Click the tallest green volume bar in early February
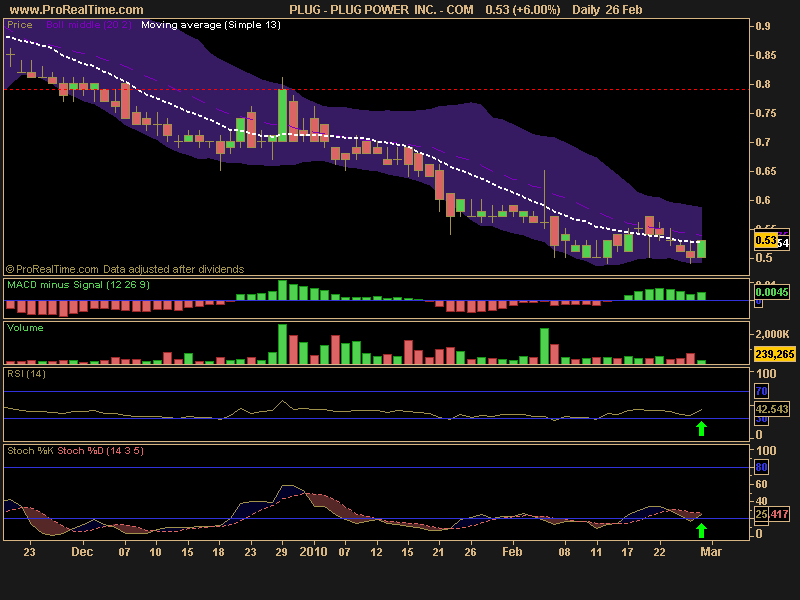800x600 pixels. point(544,346)
